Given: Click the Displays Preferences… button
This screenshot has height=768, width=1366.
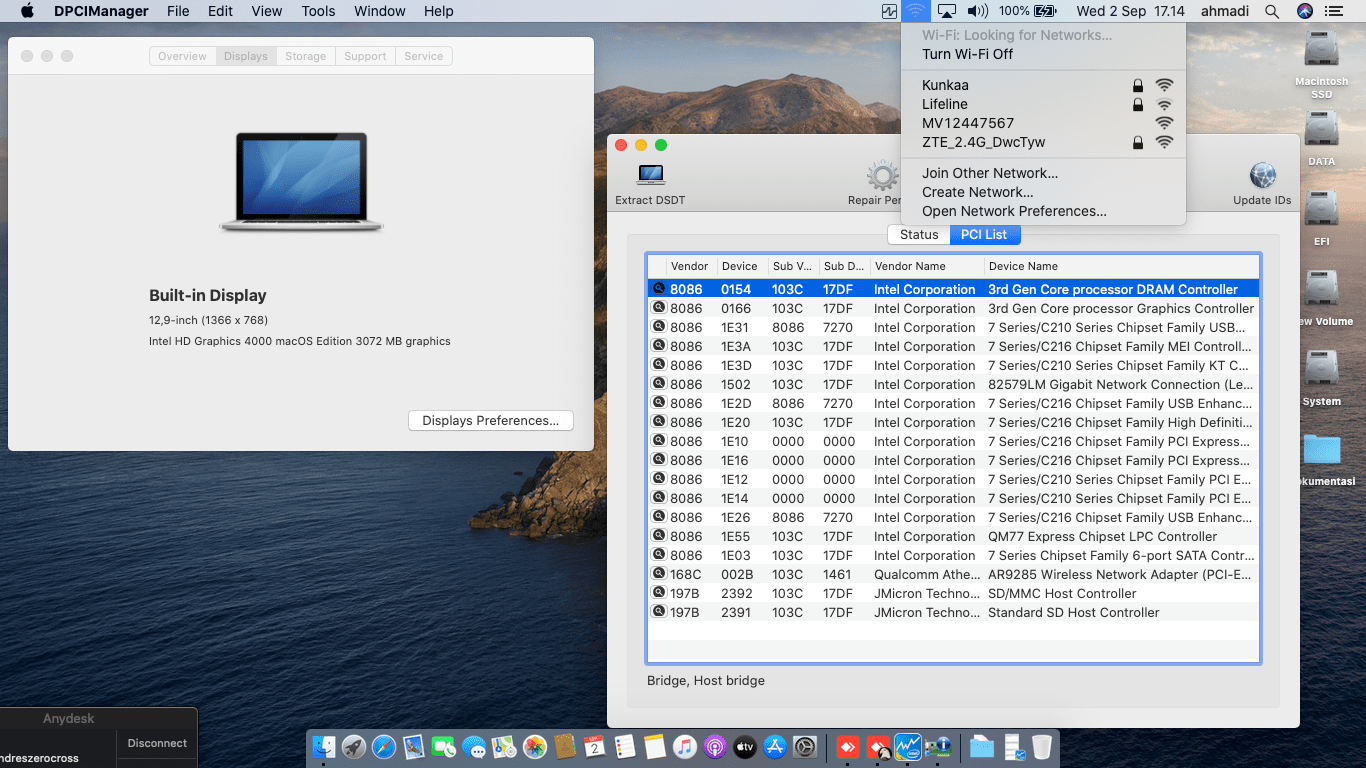Looking at the screenshot, I should [491, 421].
